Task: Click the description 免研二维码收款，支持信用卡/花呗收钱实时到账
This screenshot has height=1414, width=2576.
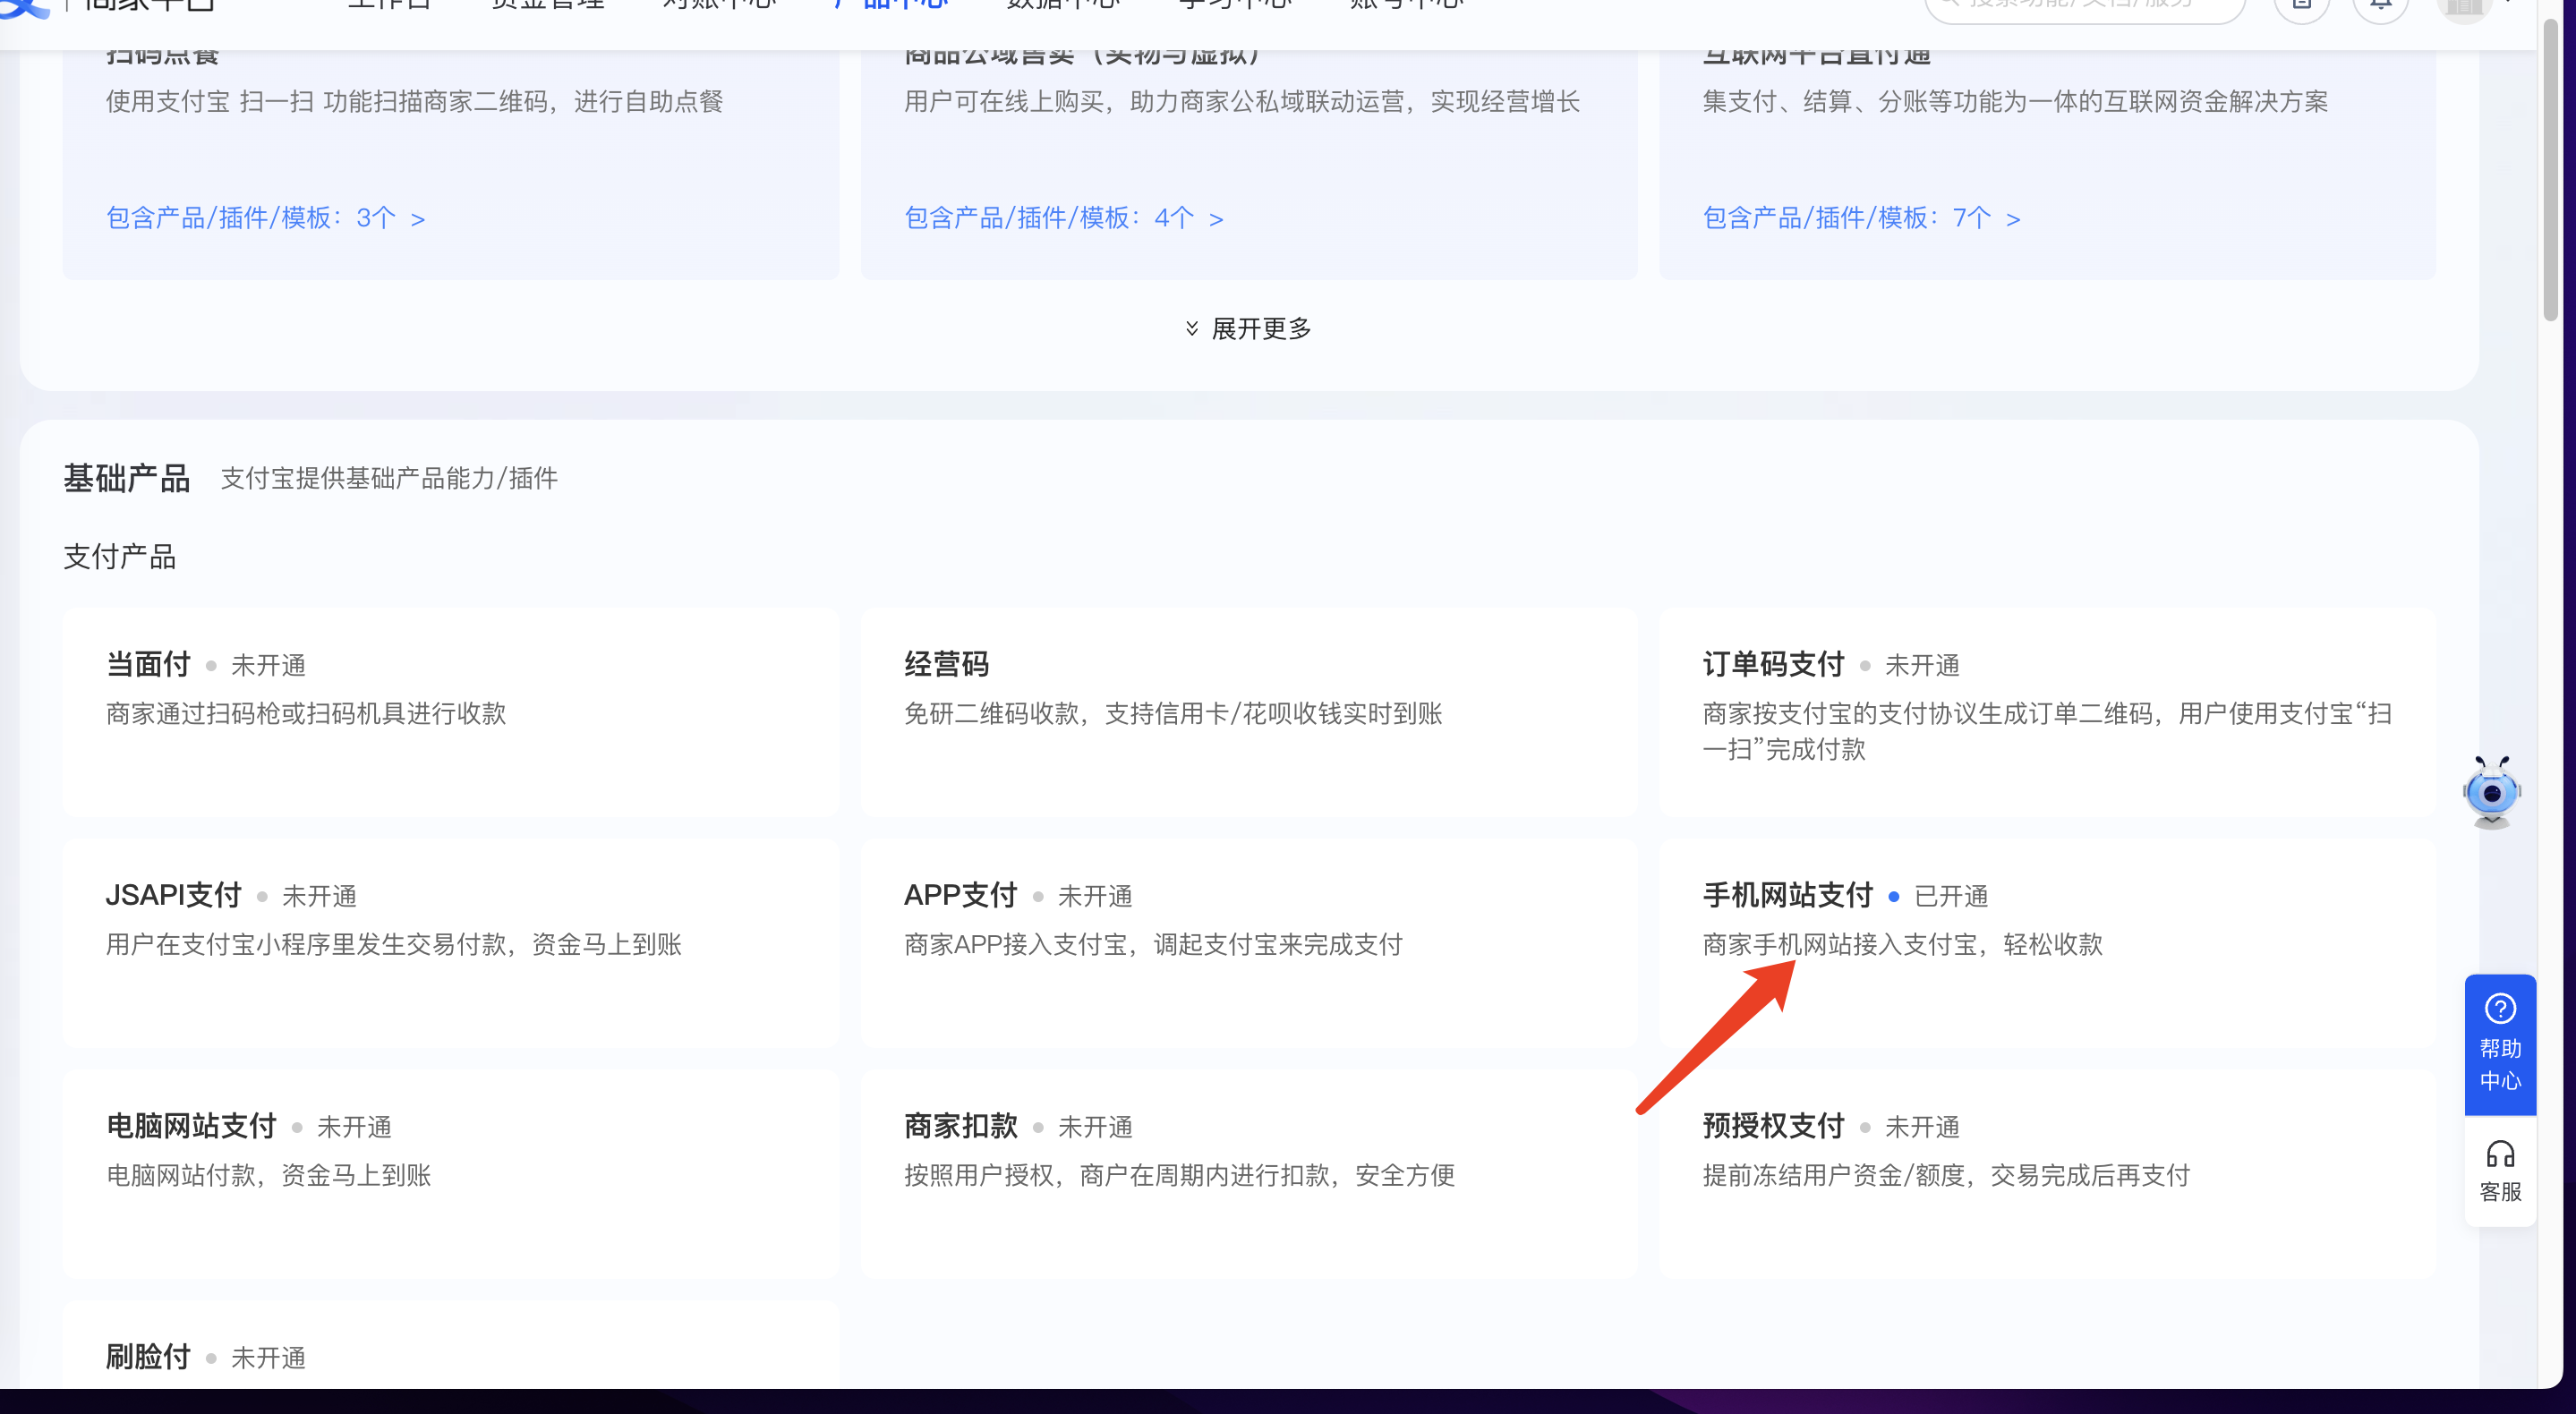Action: click(1173, 713)
